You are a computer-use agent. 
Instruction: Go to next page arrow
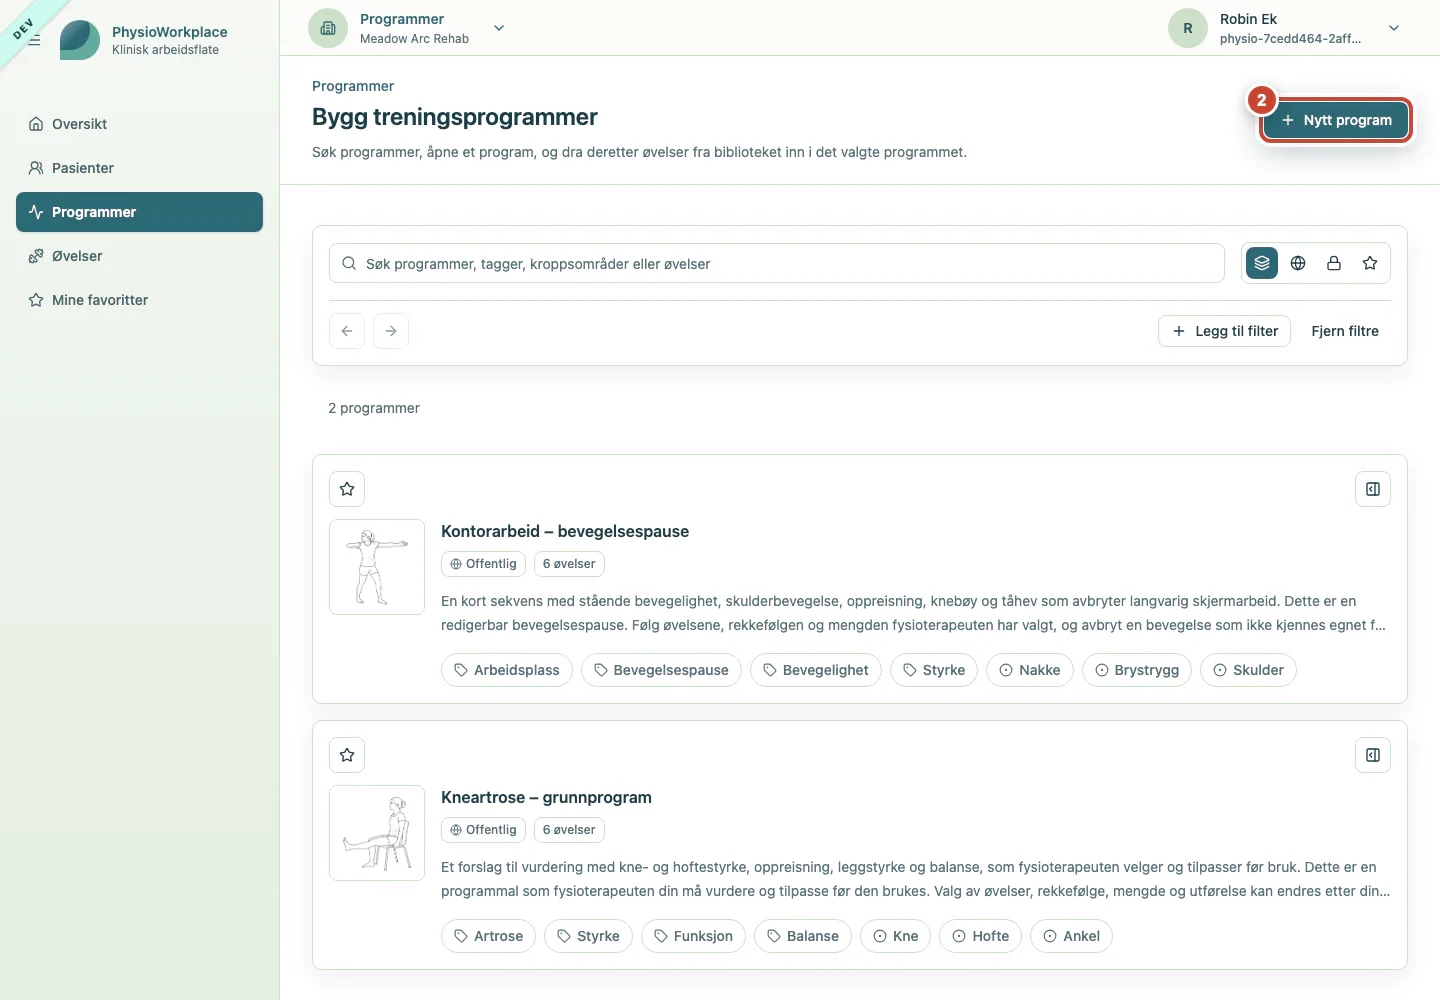click(391, 331)
